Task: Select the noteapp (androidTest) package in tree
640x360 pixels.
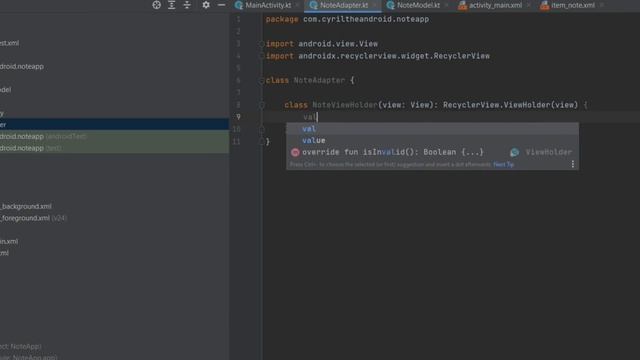Action: tap(114, 136)
